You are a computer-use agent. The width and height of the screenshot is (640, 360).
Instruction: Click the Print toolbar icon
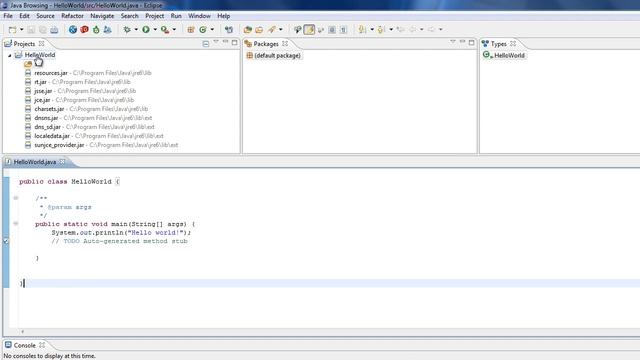coord(54,30)
